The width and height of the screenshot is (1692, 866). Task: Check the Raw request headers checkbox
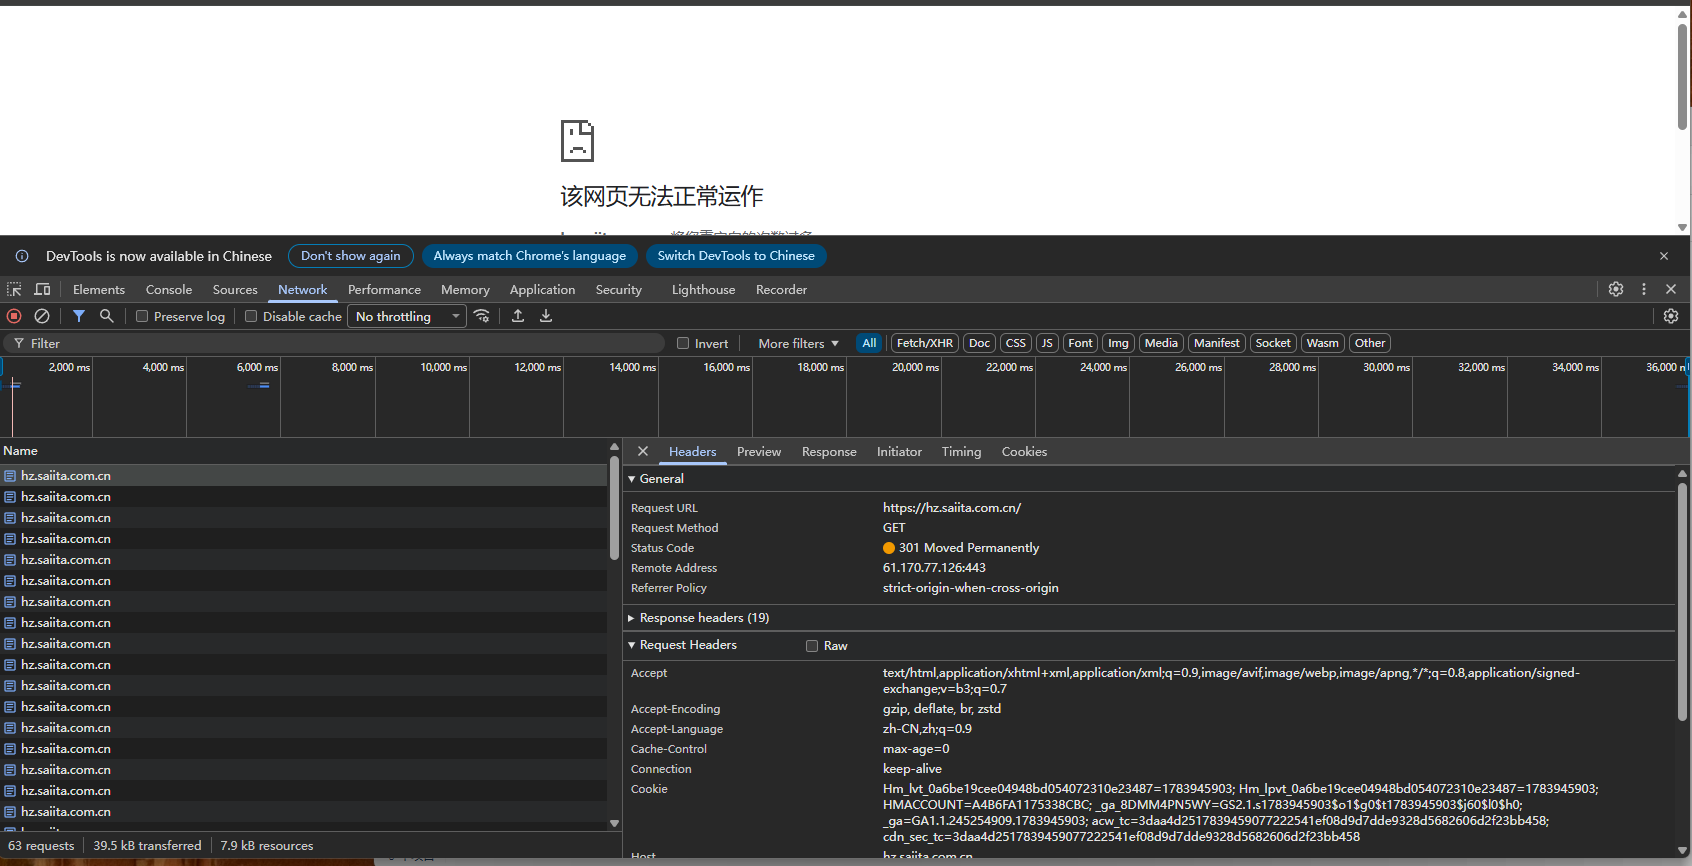coord(812,646)
